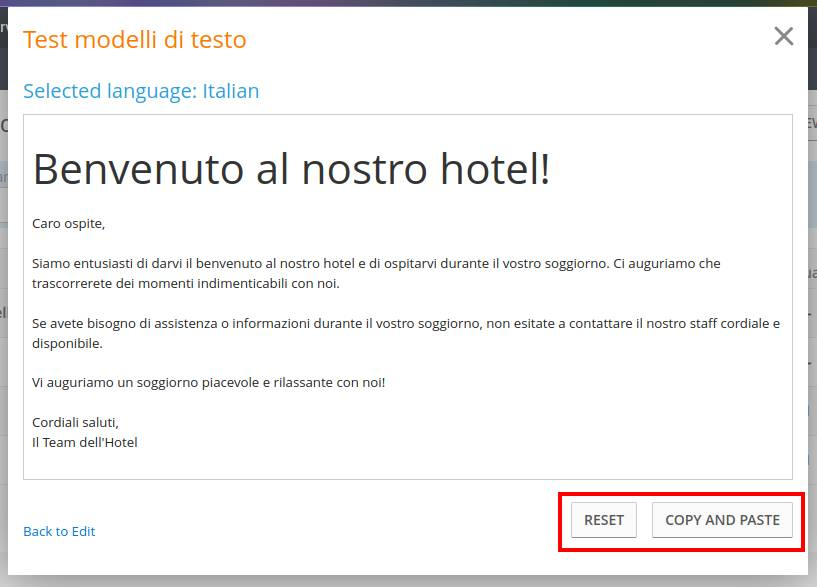Click the "Test modelli di testo" dialog title

click(134, 40)
